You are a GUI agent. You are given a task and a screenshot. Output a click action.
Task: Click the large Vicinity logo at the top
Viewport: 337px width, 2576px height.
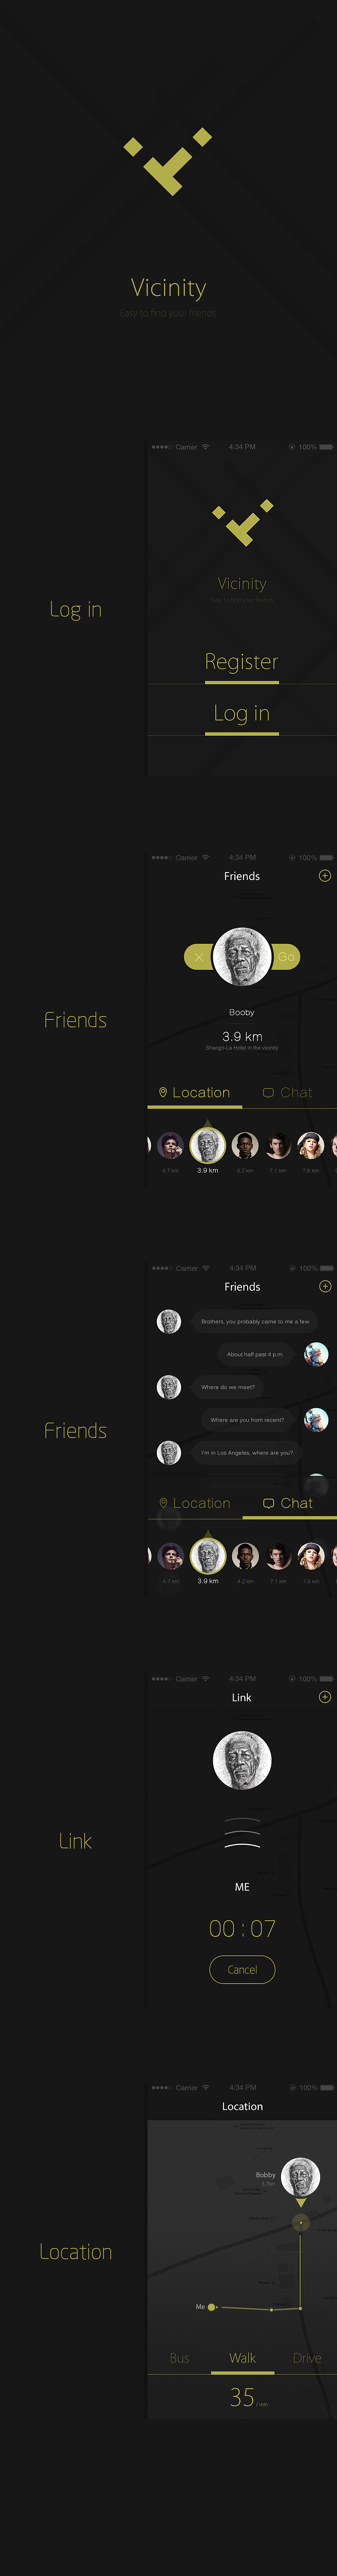[x=168, y=161]
